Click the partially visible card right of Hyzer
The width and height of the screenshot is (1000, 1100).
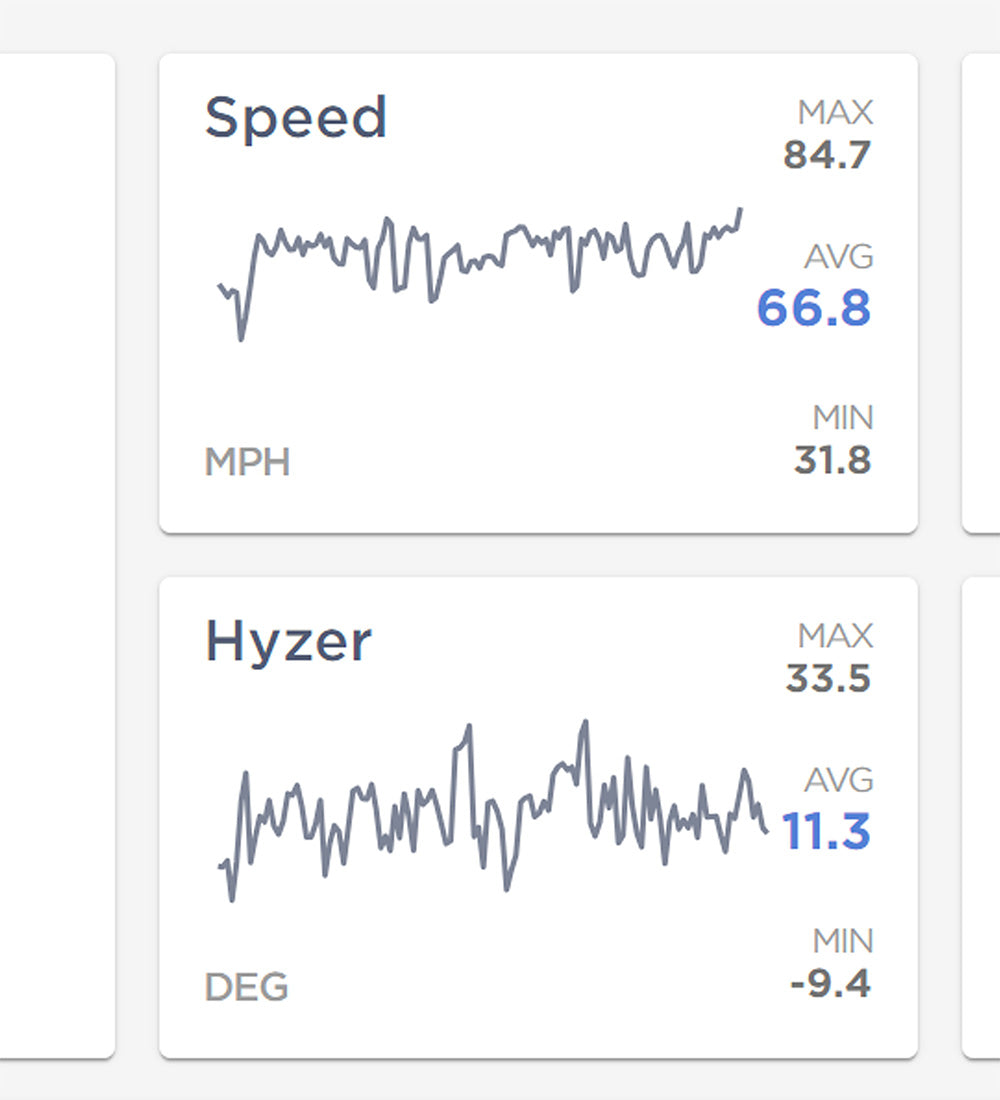pos(981,817)
